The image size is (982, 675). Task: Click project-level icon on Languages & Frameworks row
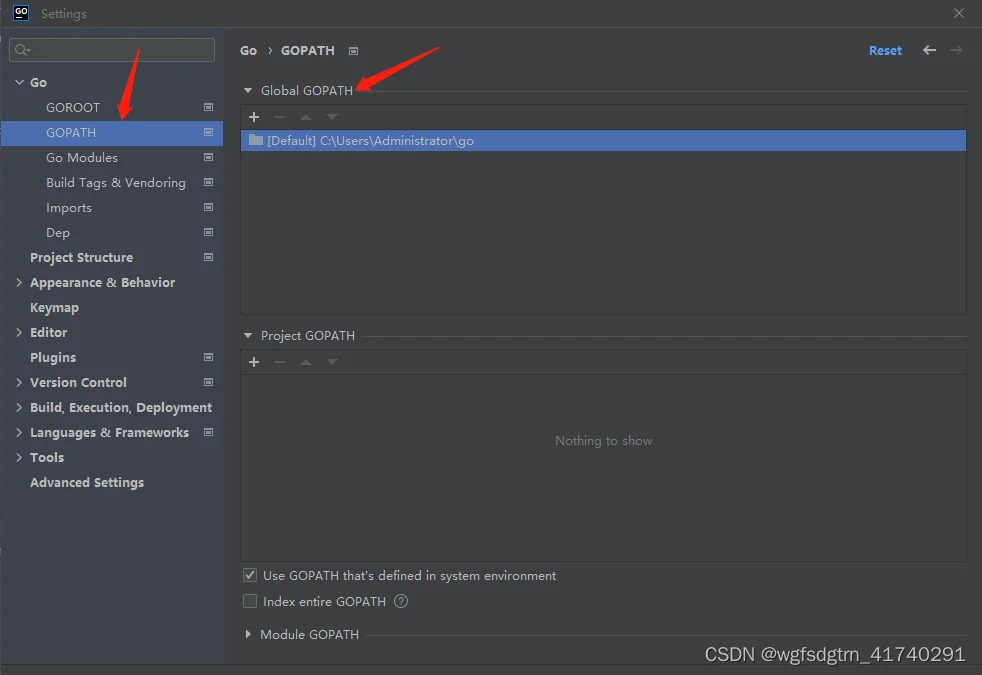pyautogui.click(x=209, y=432)
